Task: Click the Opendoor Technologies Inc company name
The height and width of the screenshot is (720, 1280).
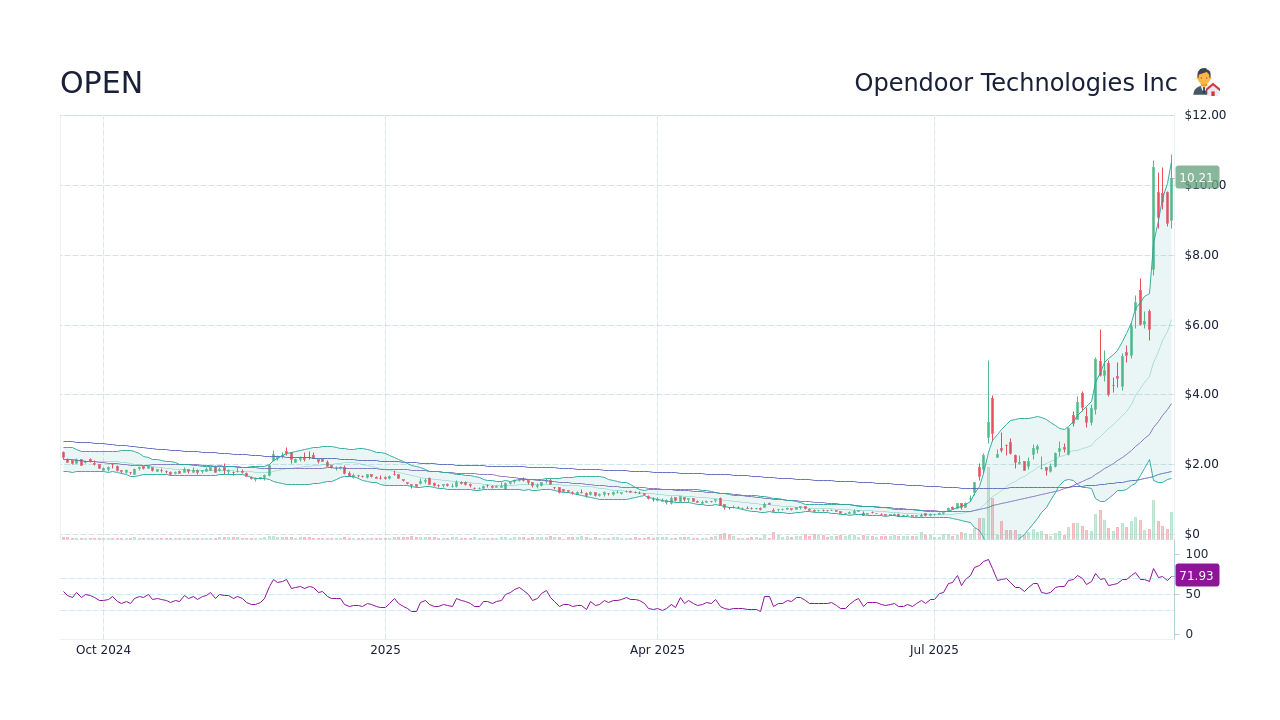Action: click(1015, 83)
